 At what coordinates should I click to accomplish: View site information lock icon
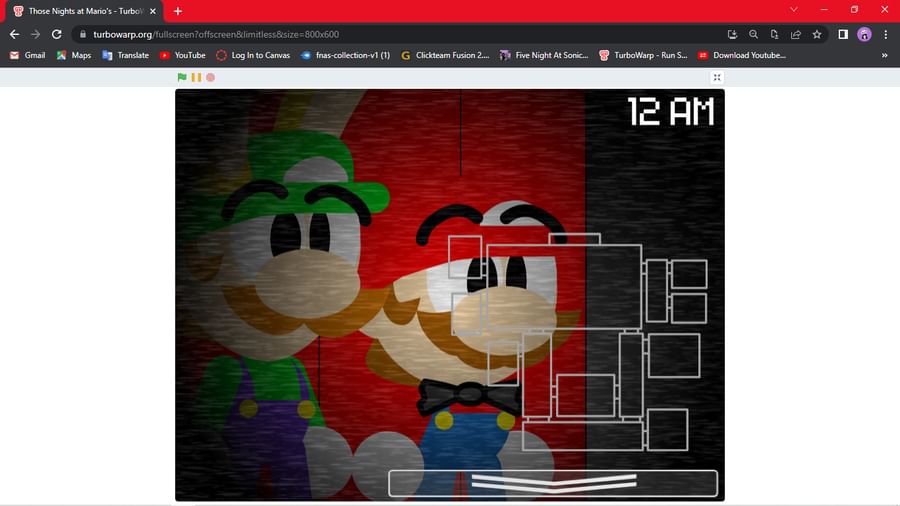click(x=83, y=34)
